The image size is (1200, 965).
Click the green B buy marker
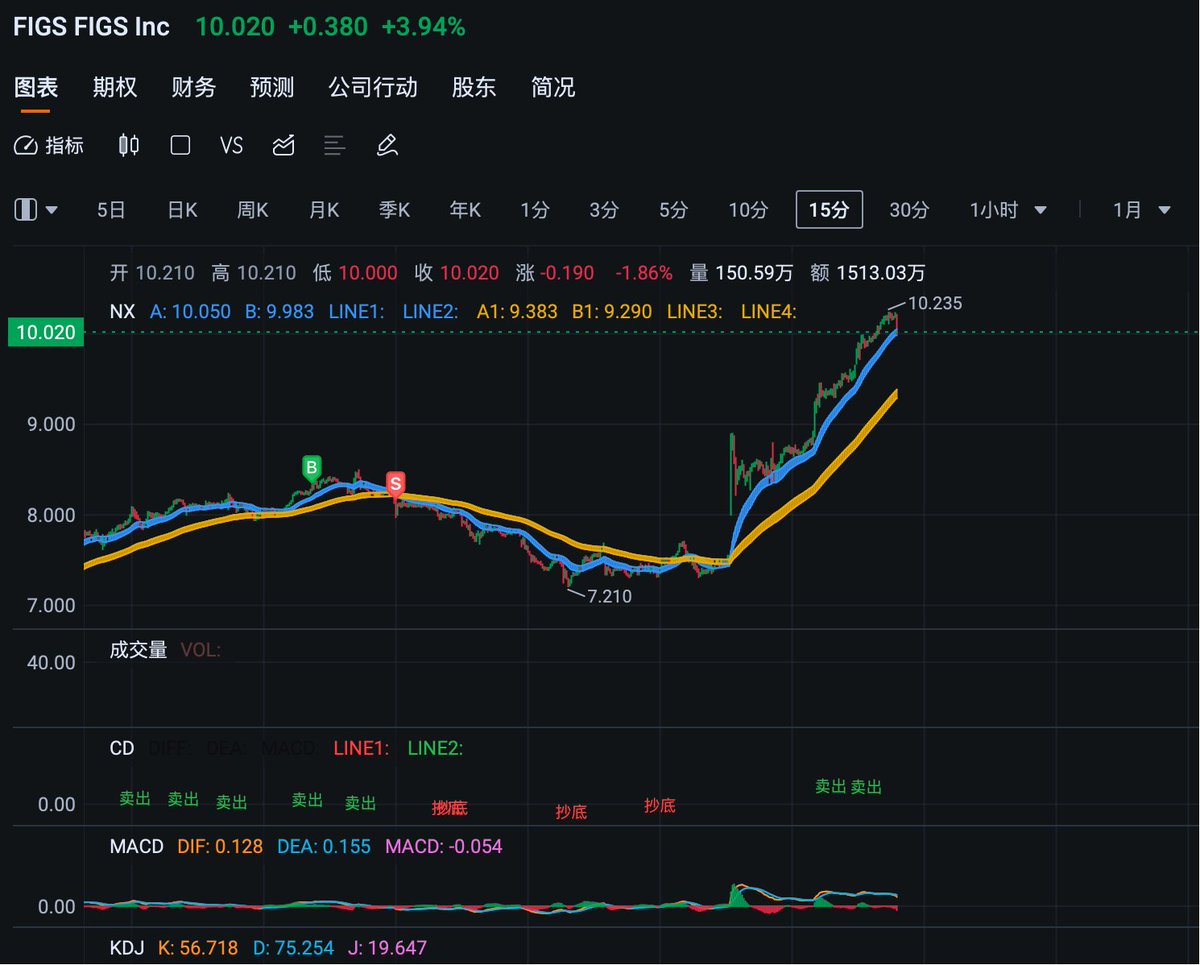pos(311,468)
